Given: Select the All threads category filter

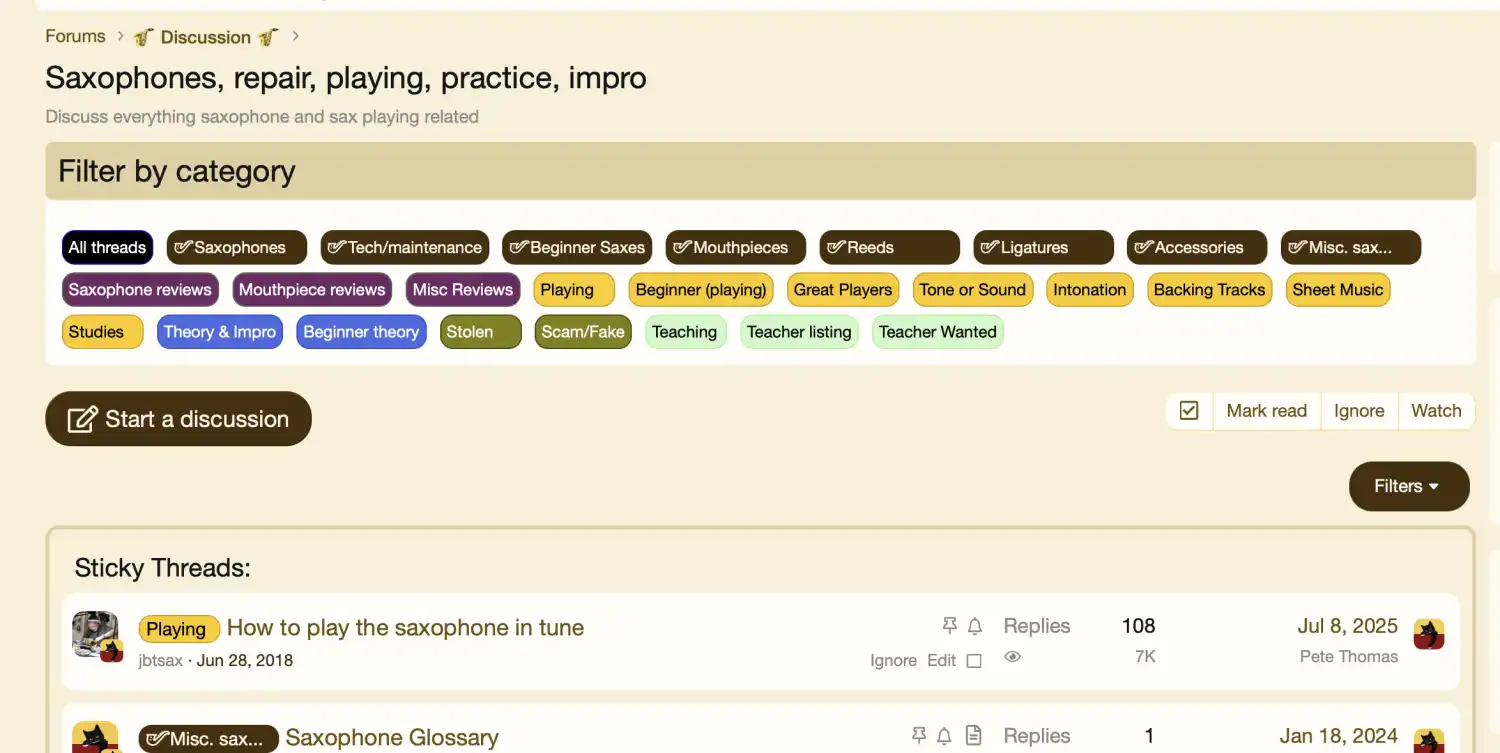Looking at the screenshot, I should [107, 247].
